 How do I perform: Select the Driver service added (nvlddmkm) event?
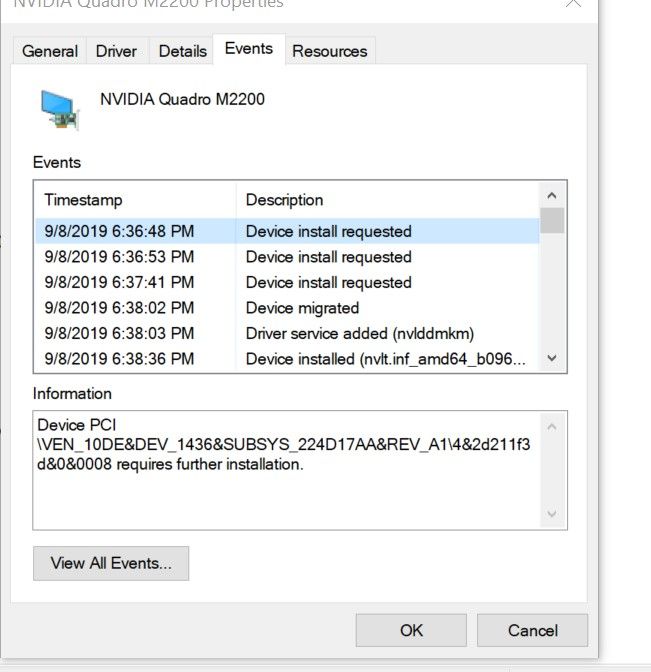[x=287, y=333]
